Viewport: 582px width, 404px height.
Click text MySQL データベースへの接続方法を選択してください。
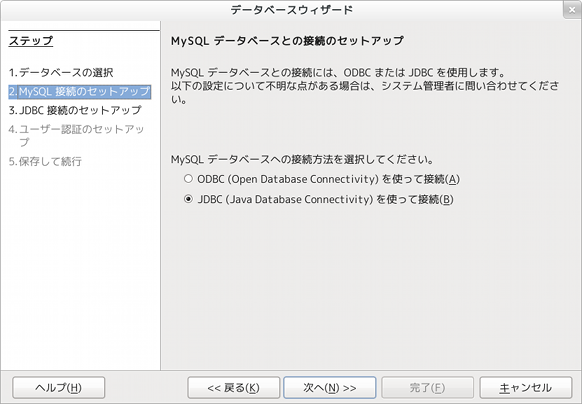coord(303,160)
